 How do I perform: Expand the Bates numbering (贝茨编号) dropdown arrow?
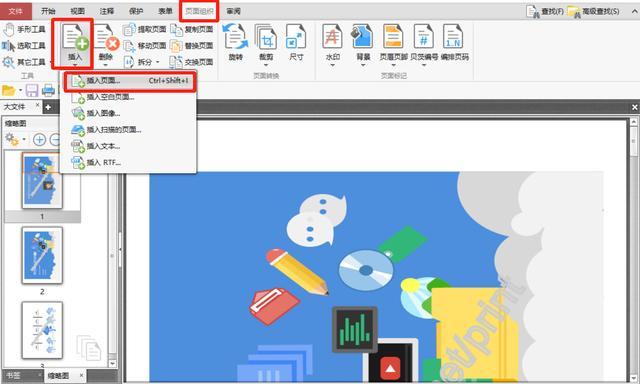point(424,65)
